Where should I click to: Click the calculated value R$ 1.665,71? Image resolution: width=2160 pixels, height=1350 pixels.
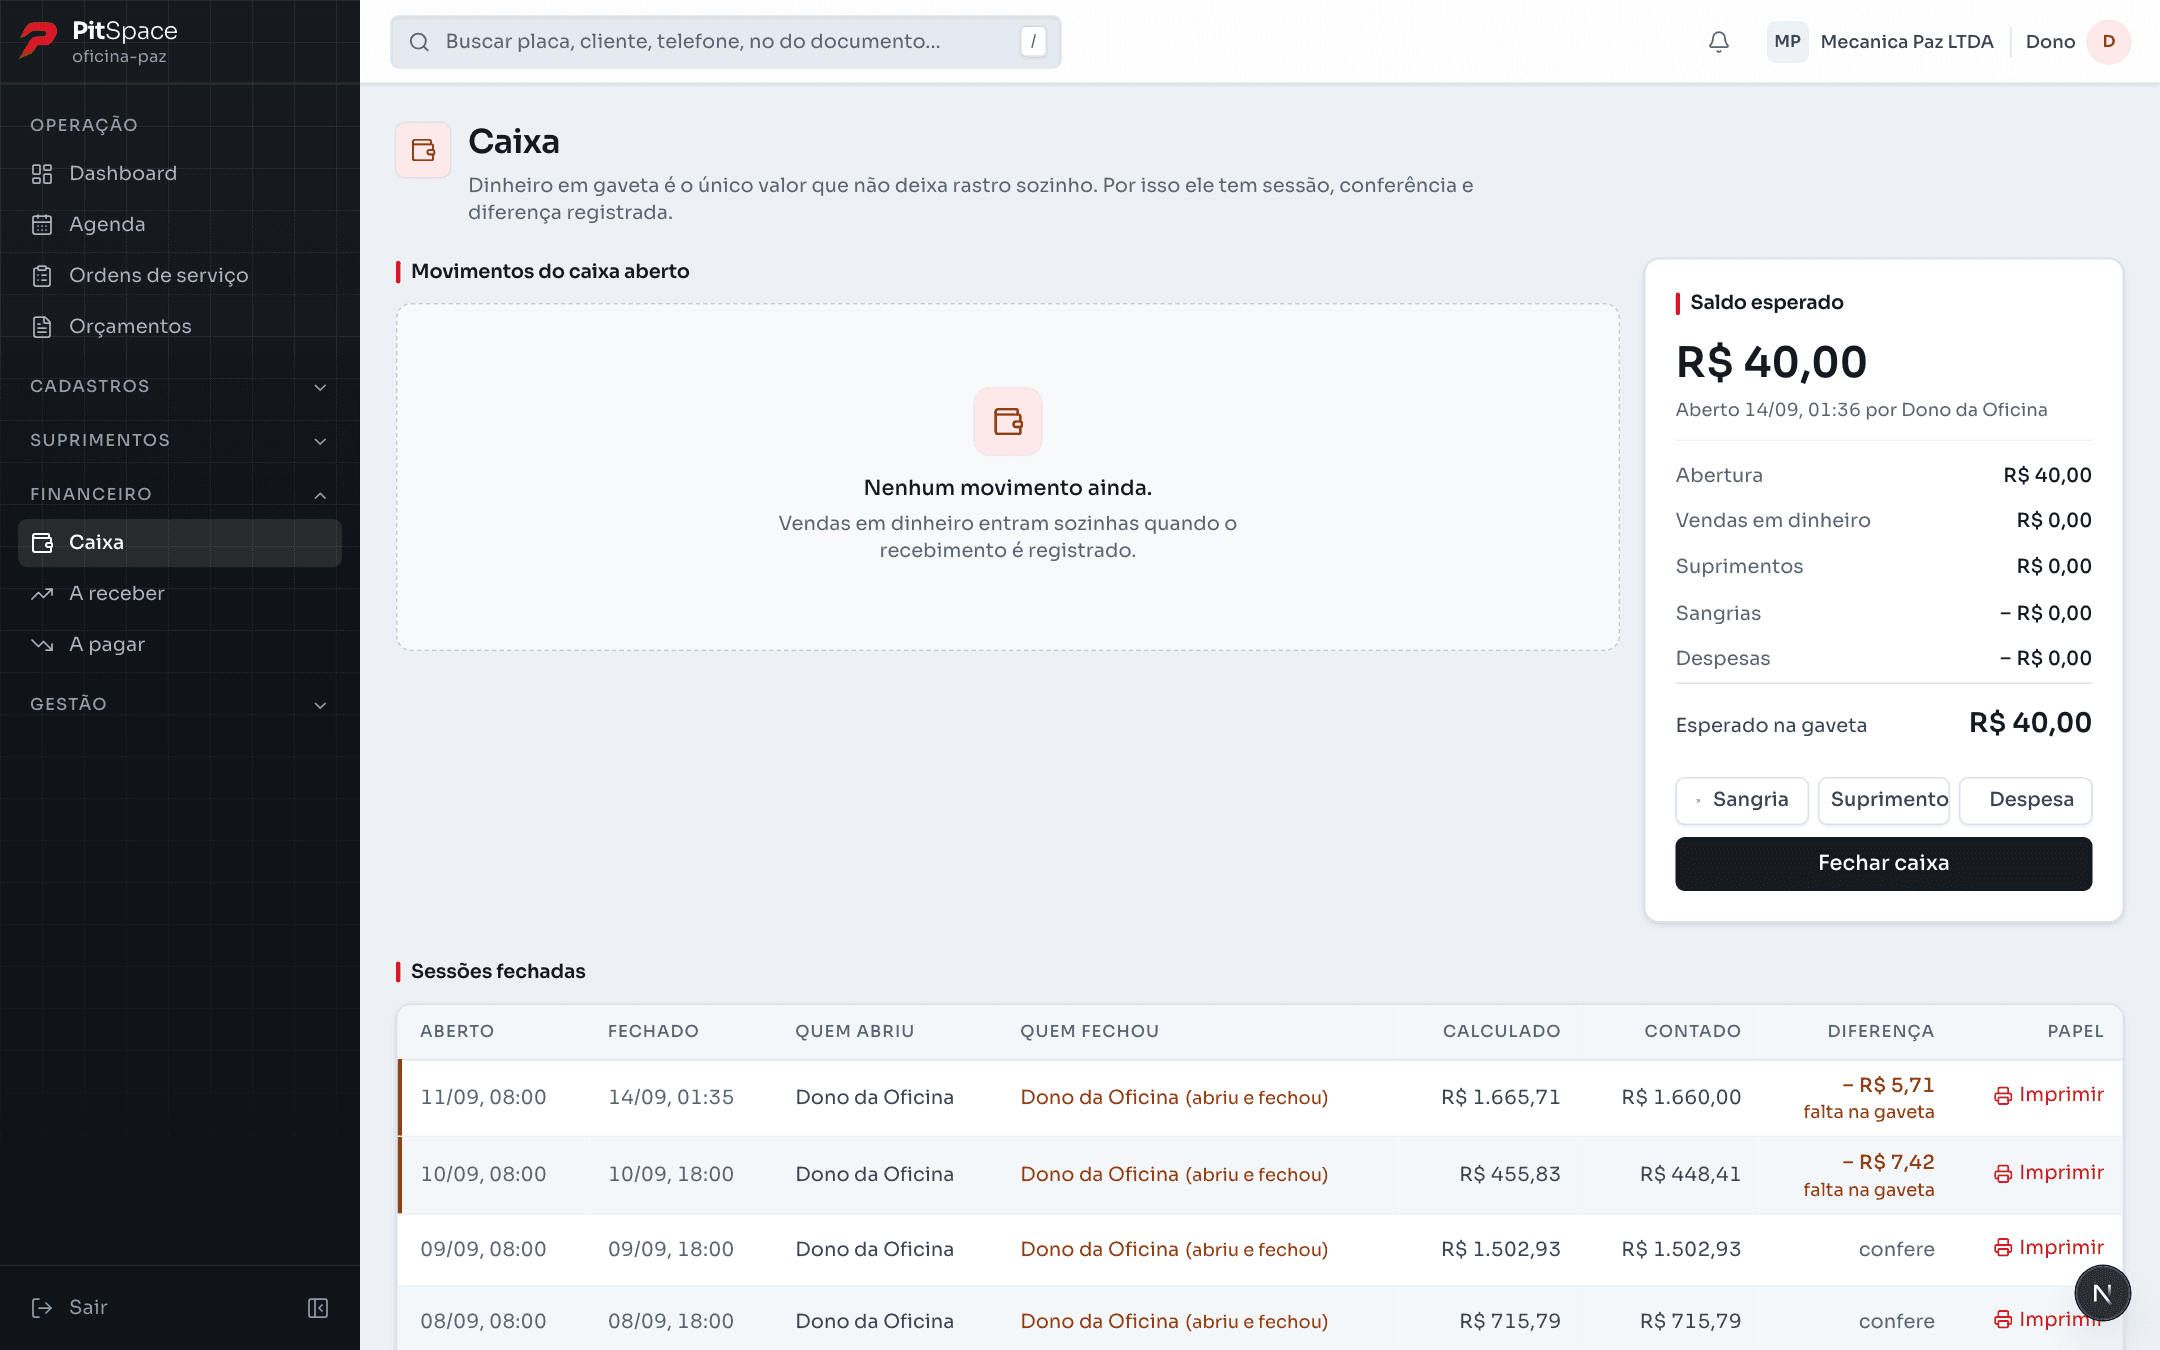1501,1098
